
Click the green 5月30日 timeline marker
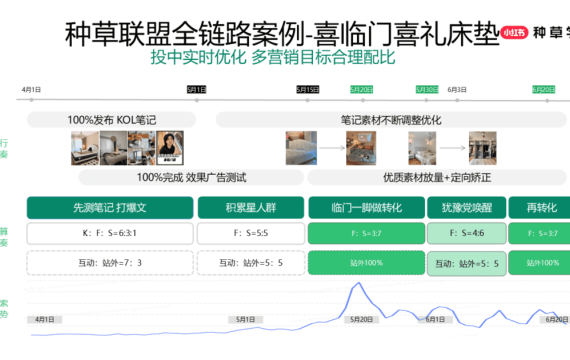coord(427,89)
